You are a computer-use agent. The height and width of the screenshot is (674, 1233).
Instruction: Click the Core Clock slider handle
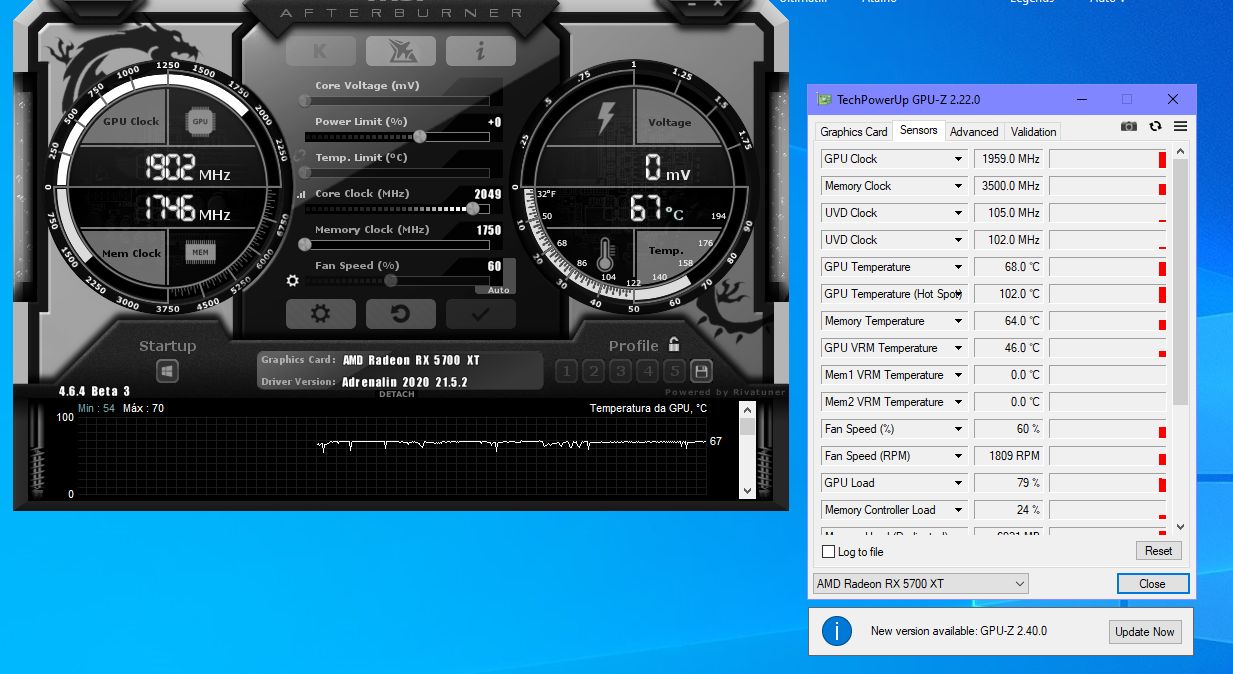coord(472,208)
